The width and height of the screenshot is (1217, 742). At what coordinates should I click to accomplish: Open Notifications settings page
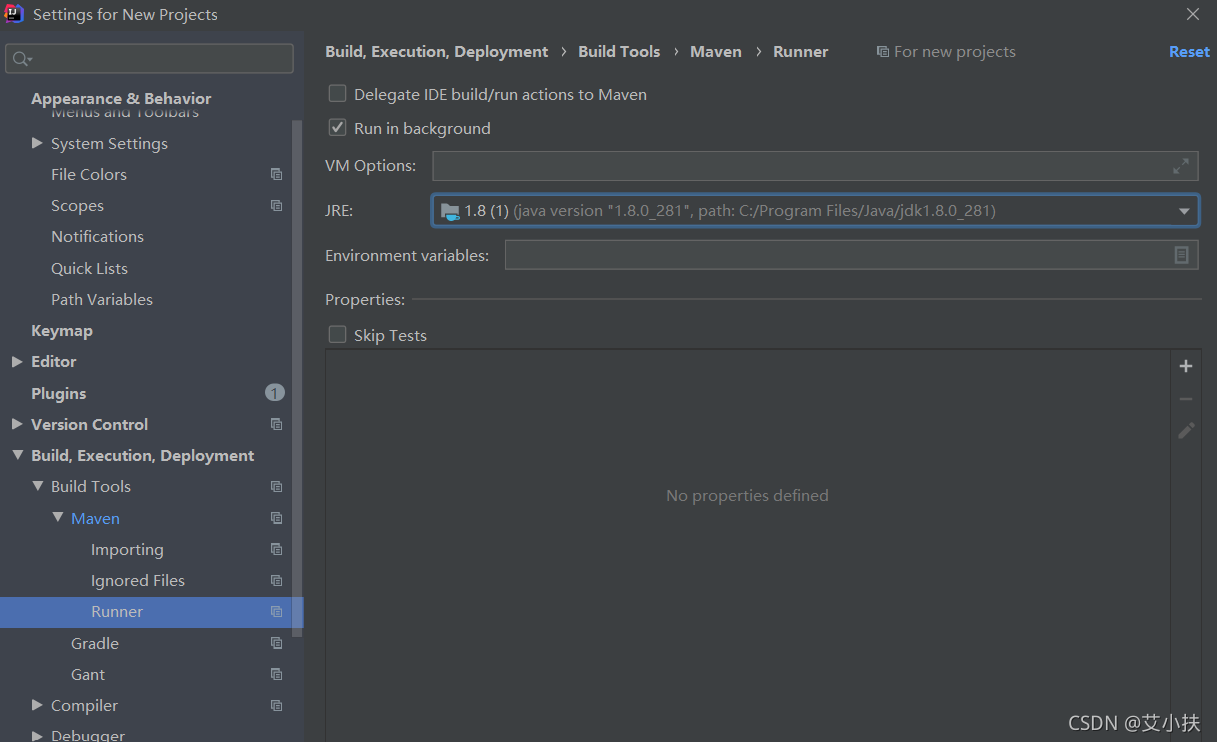[97, 236]
